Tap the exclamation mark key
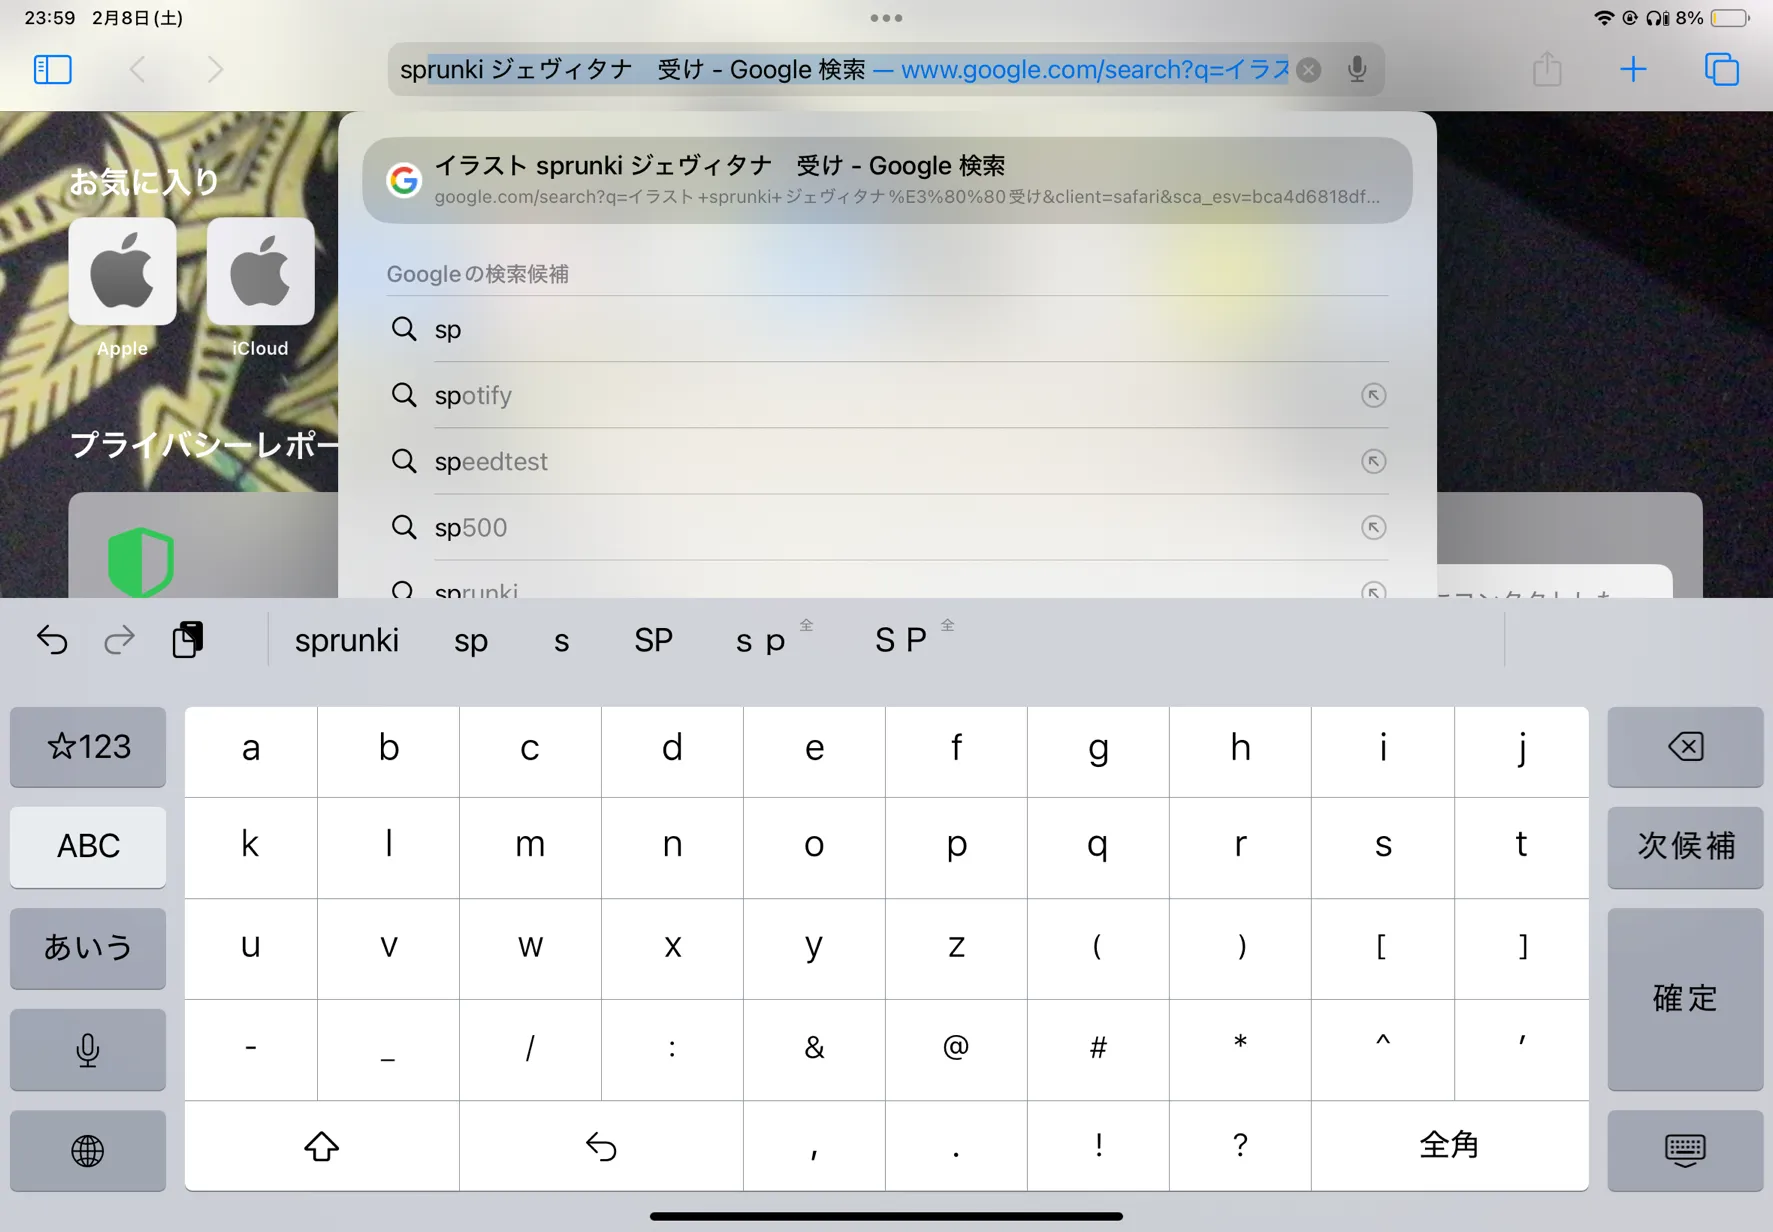 pyautogui.click(x=1098, y=1146)
